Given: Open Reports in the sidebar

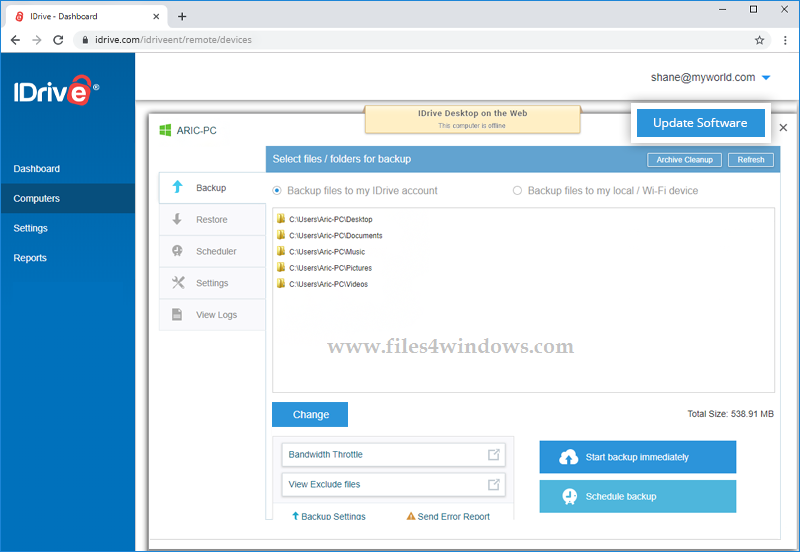Looking at the screenshot, I should (30, 258).
